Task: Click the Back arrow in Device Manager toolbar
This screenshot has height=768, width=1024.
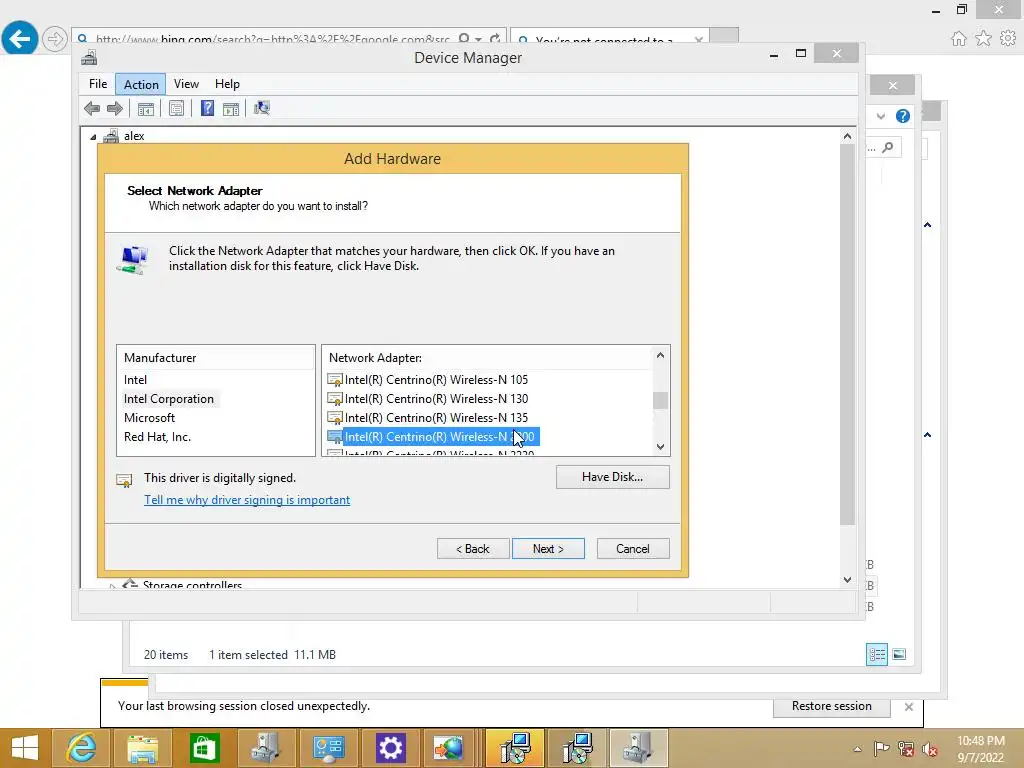Action: coord(92,108)
